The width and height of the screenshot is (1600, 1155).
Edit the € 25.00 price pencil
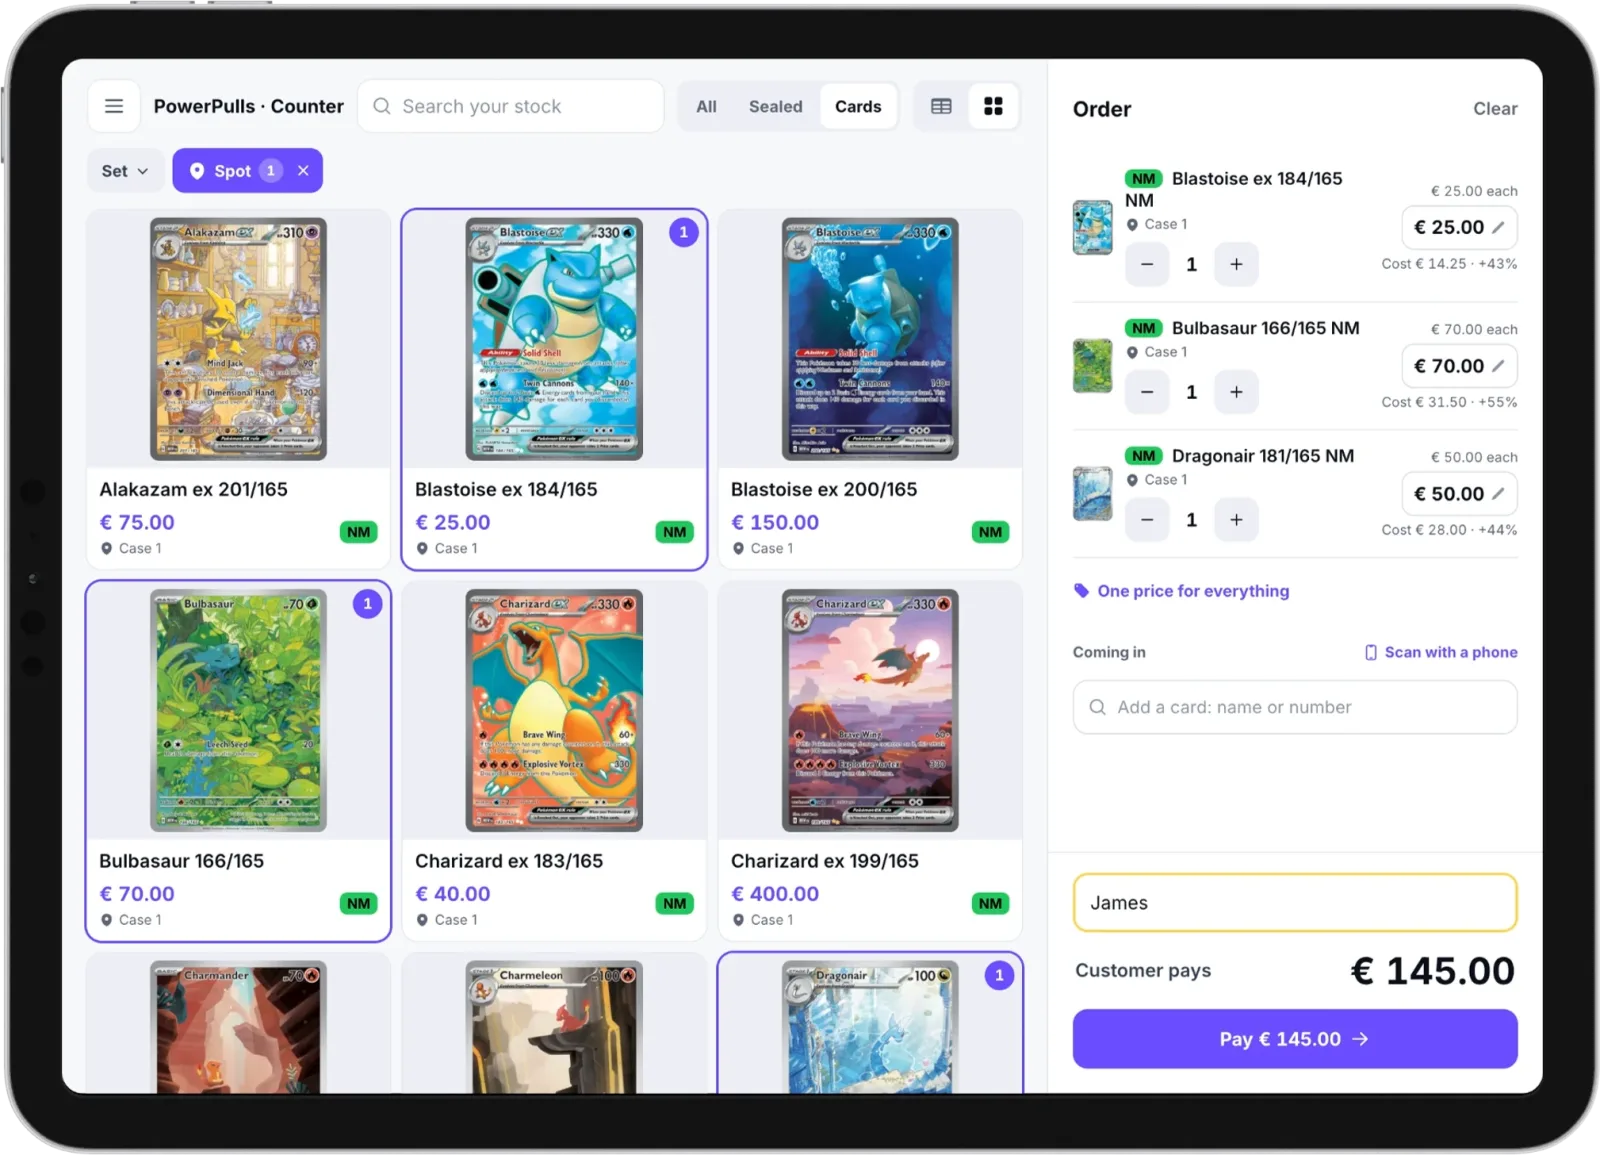[x=1498, y=227]
